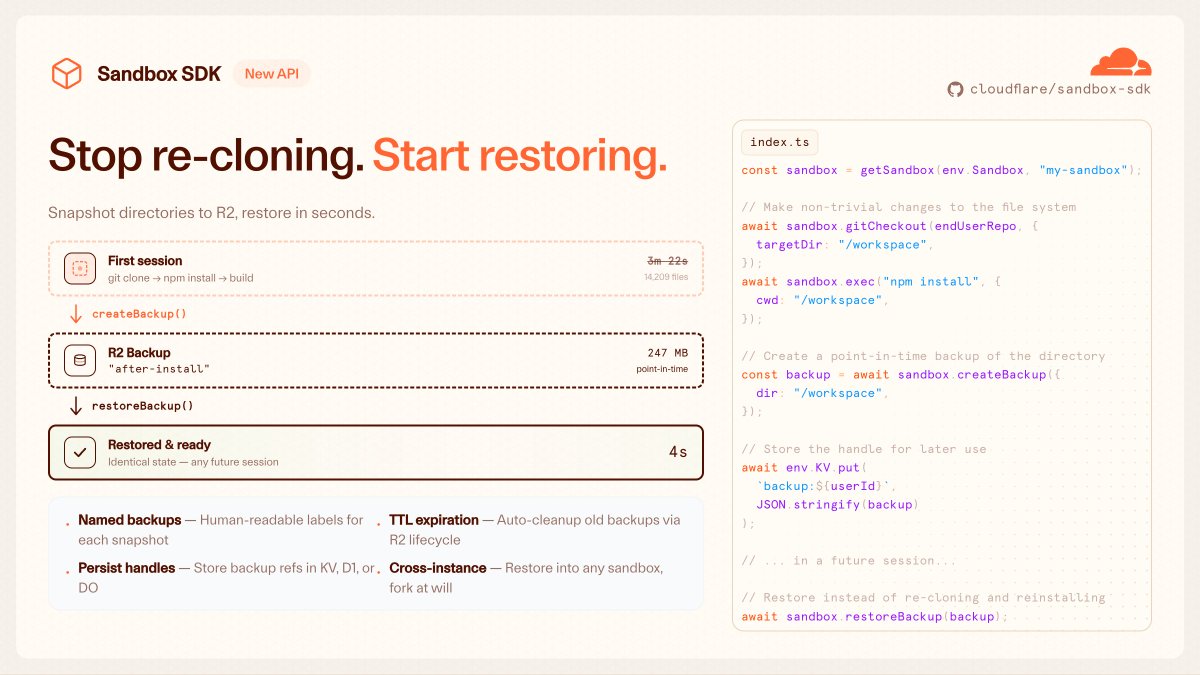Click the JSON.stringify(backup) code line
Viewport: 1200px width, 675px height.
837,505
